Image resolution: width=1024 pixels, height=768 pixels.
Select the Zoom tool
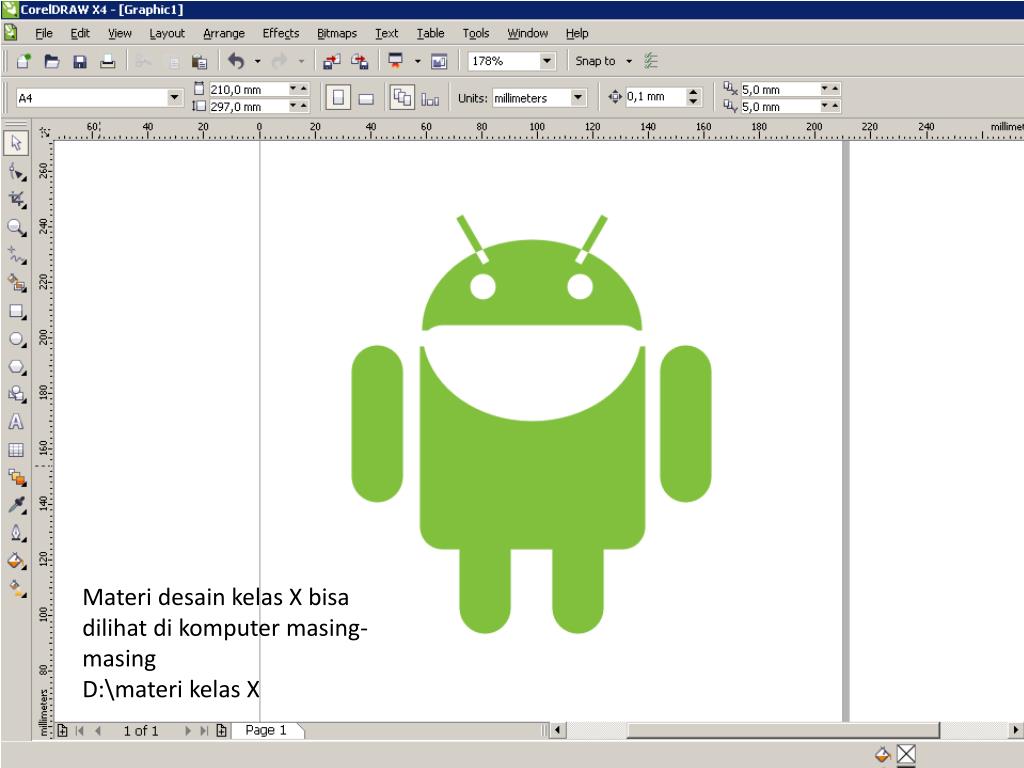tap(16, 227)
